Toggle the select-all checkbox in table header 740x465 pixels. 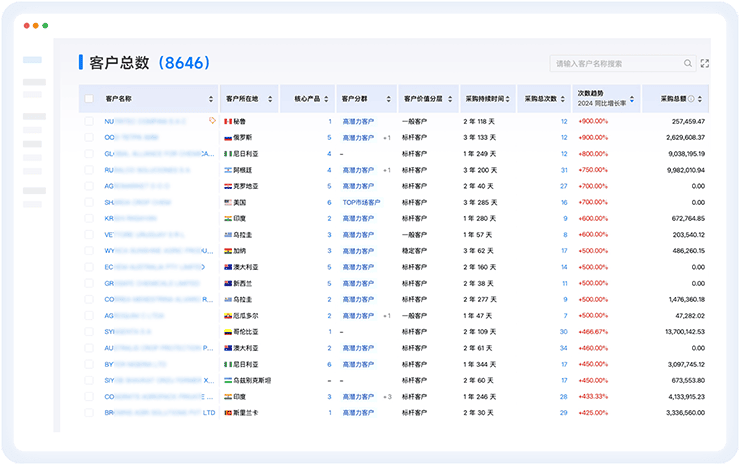pos(89,99)
